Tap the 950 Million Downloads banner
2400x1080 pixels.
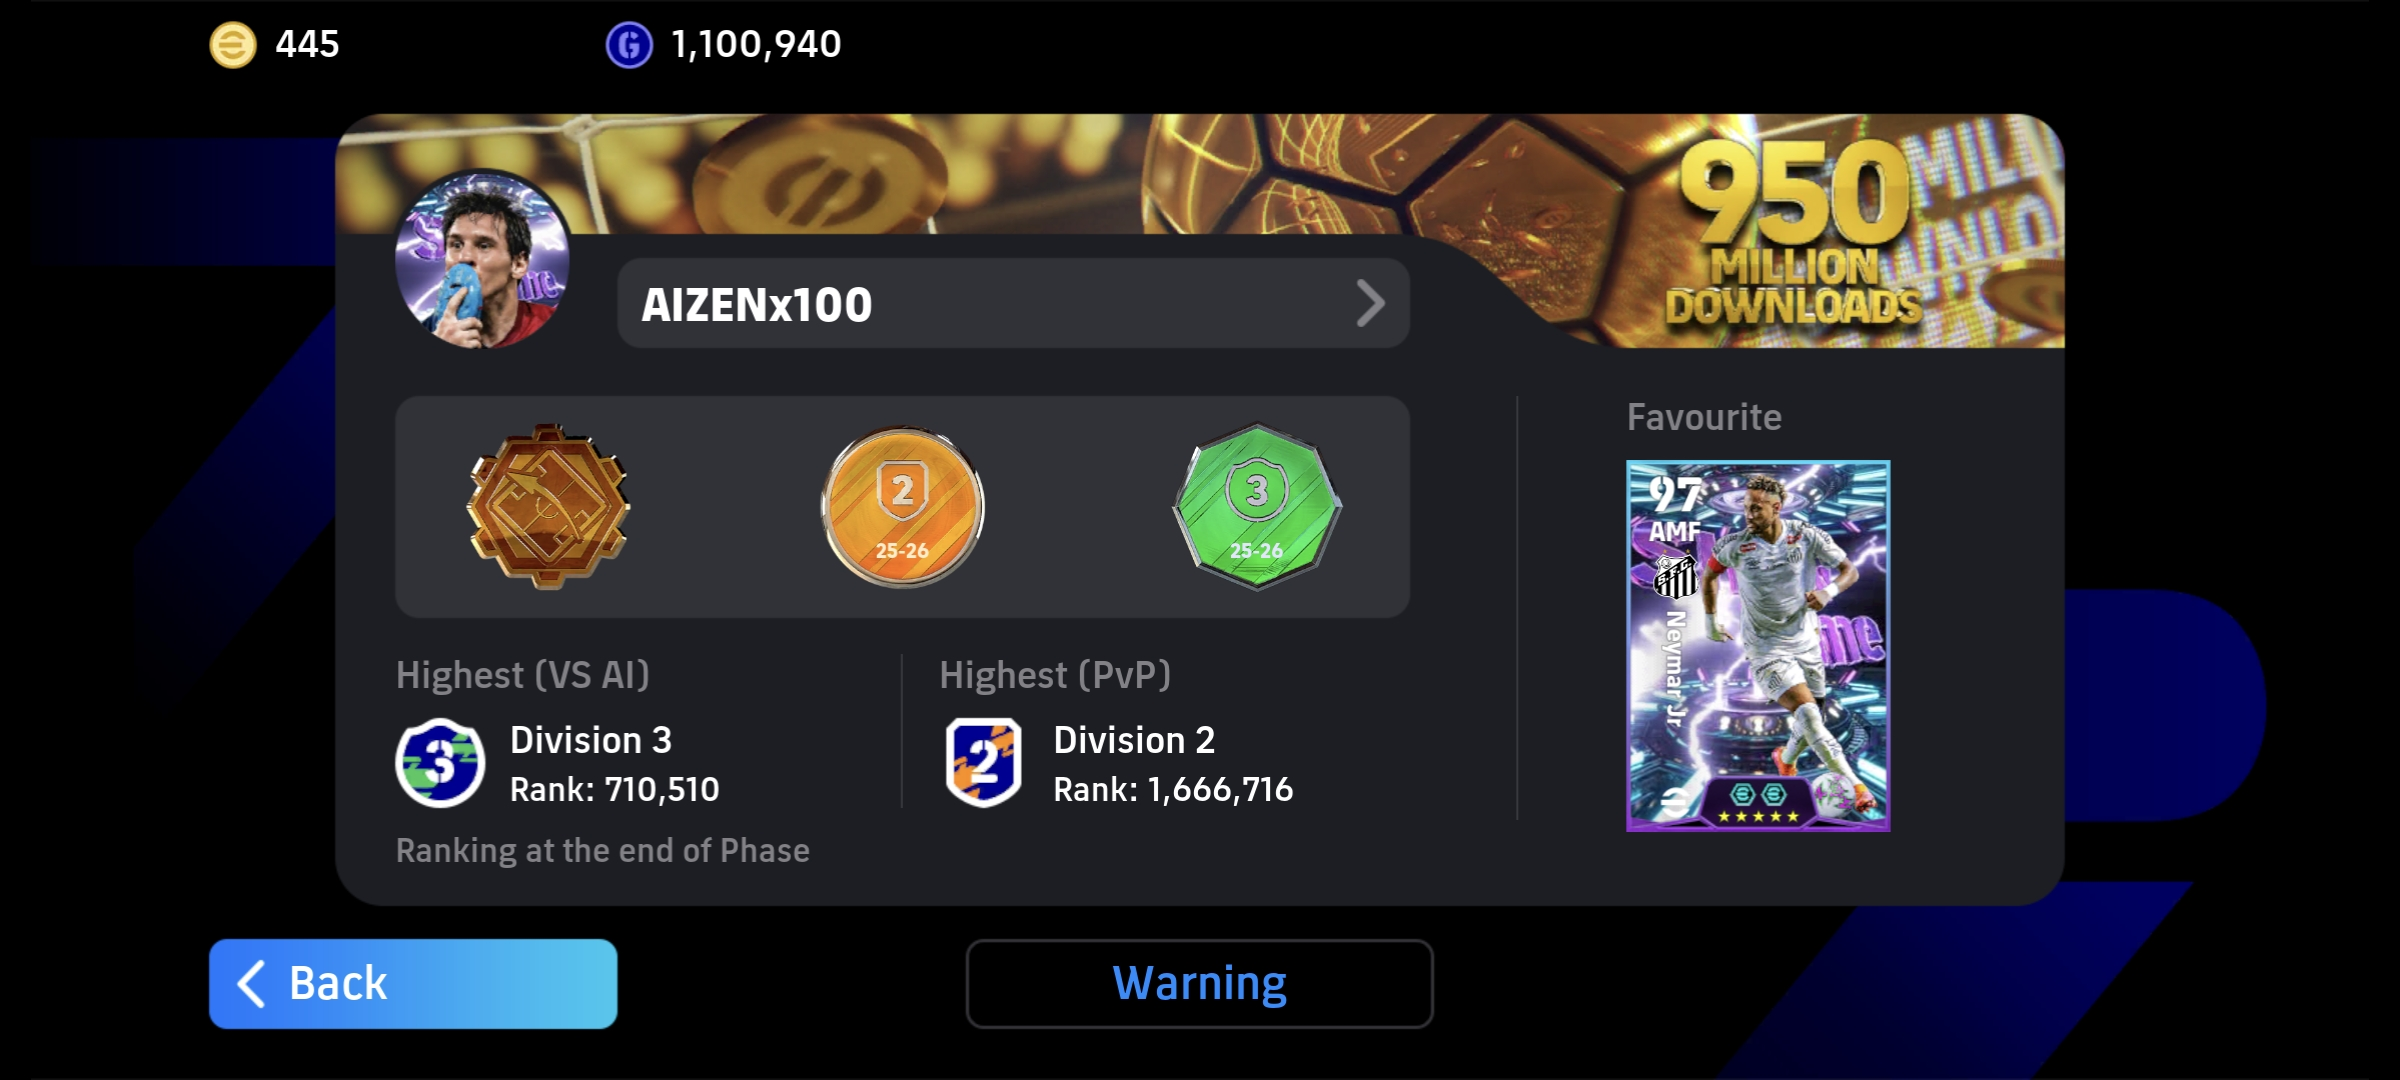click(x=1795, y=233)
